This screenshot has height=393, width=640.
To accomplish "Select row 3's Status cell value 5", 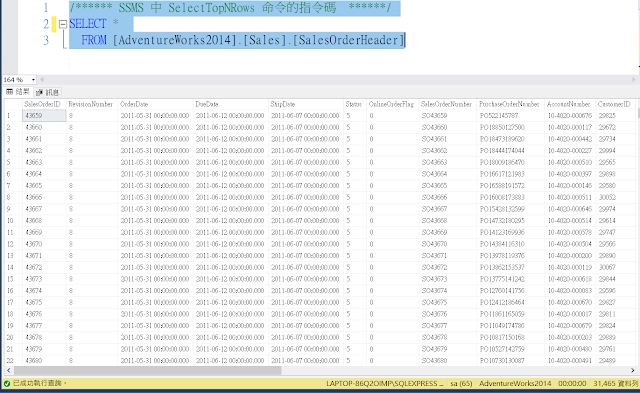I will pos(355,139).
